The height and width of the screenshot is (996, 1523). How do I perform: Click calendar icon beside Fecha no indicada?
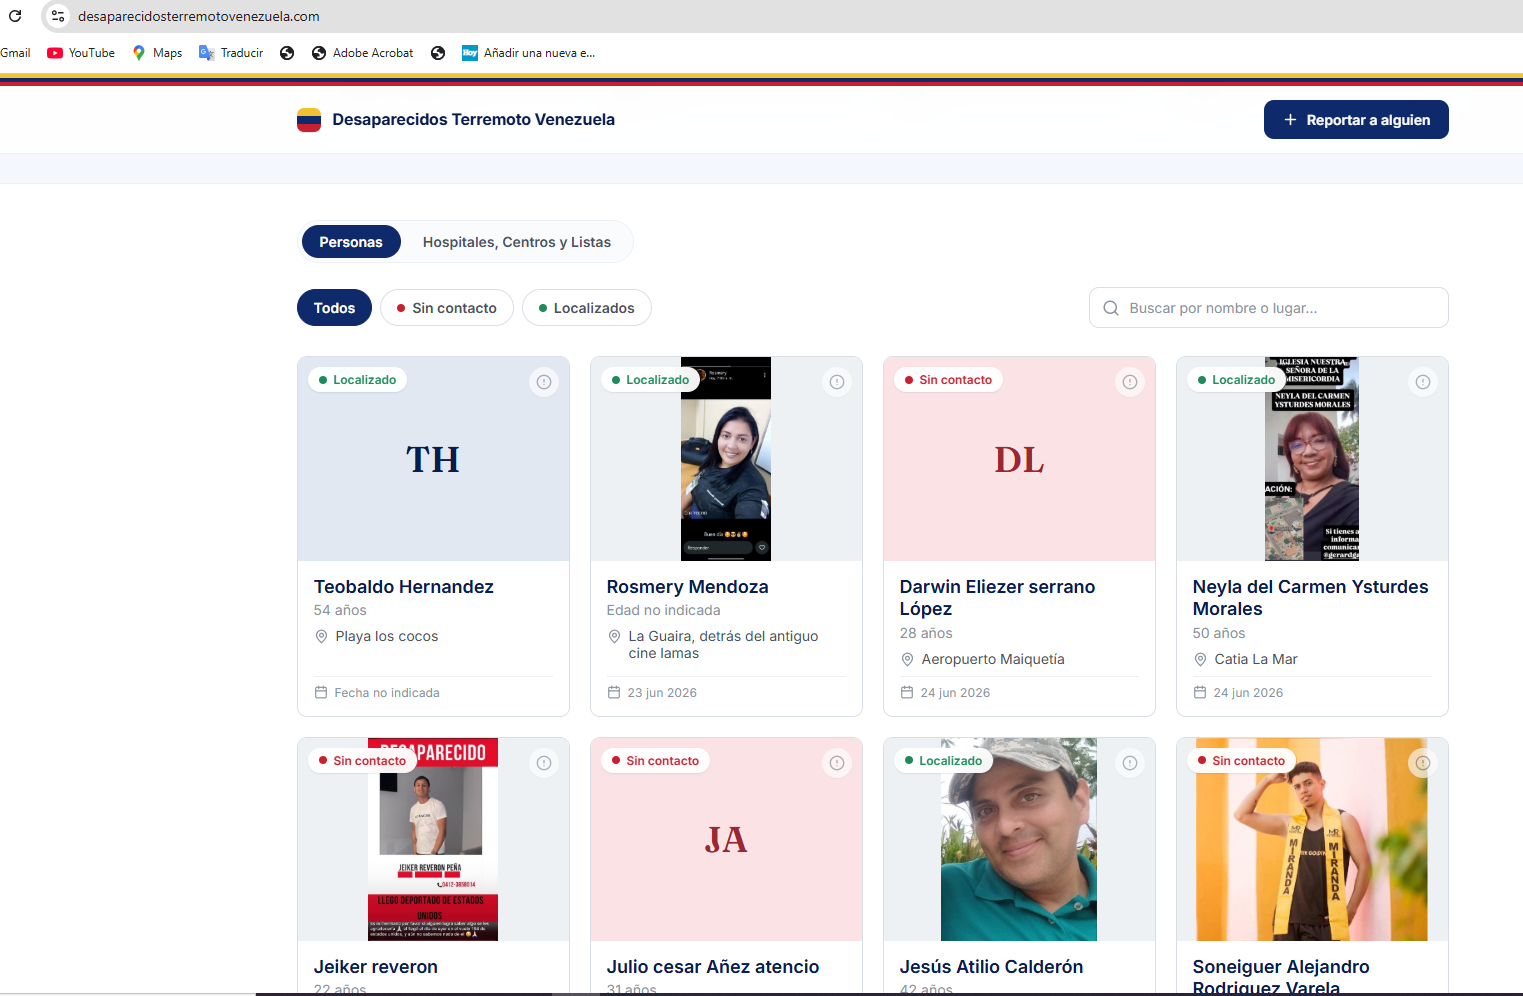click(321, 692)
